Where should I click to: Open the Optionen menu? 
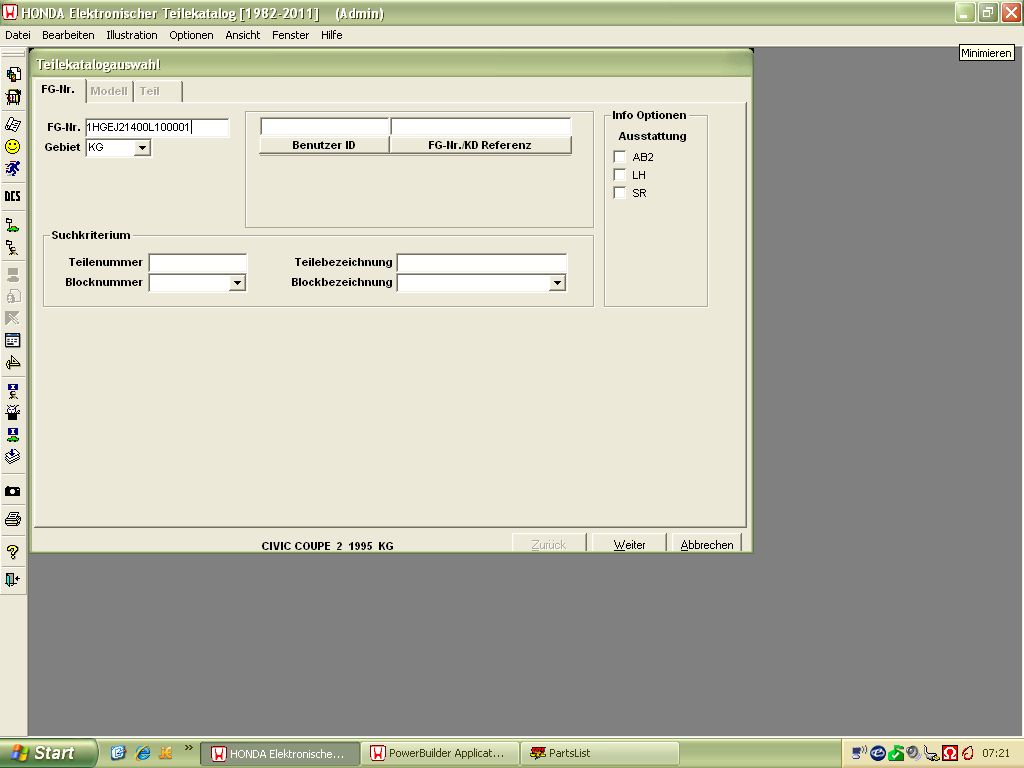point(191,35)
